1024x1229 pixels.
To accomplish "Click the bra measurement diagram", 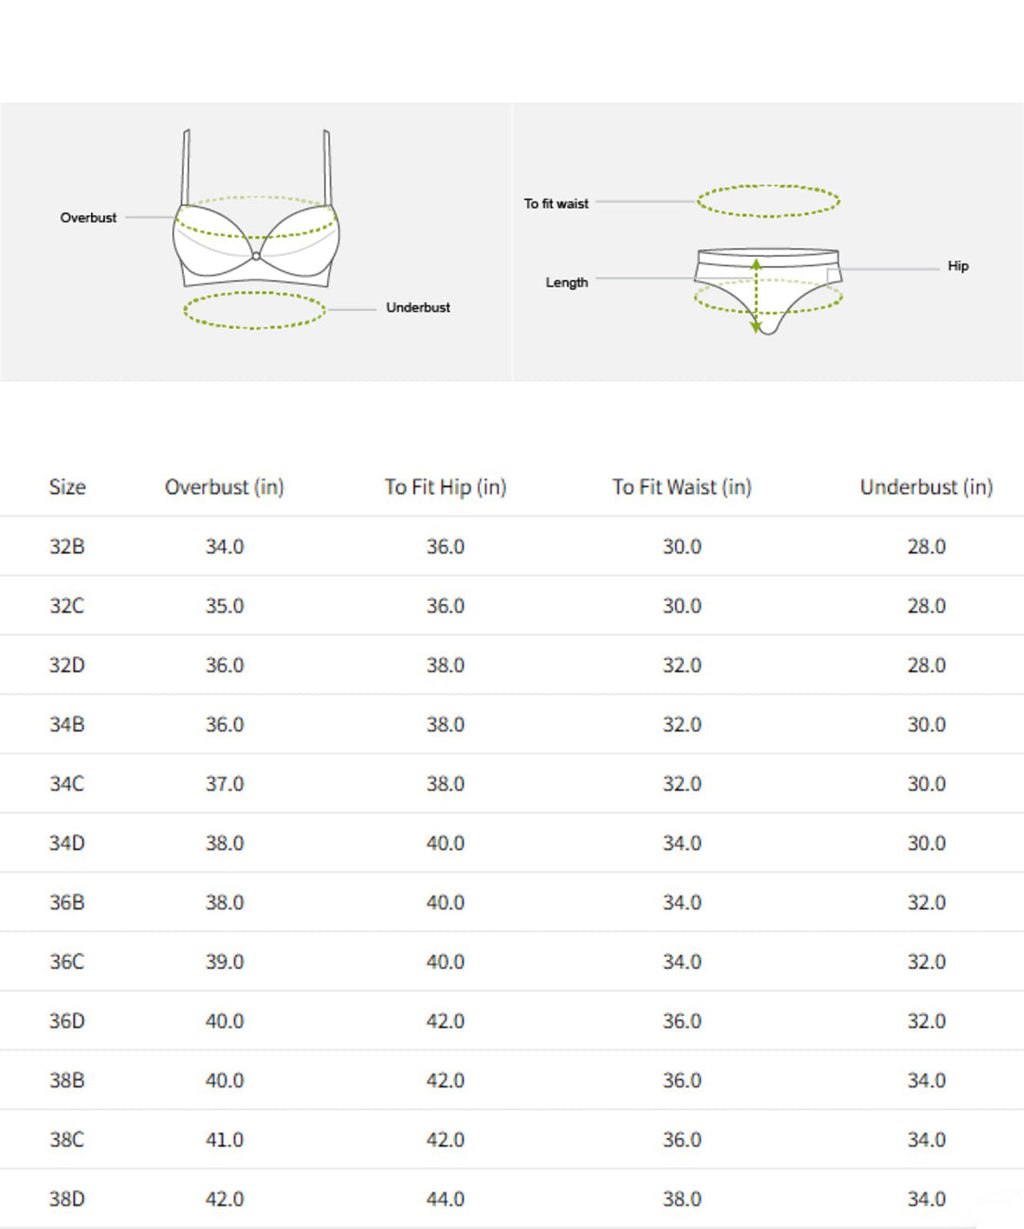I will pos(256,232).
